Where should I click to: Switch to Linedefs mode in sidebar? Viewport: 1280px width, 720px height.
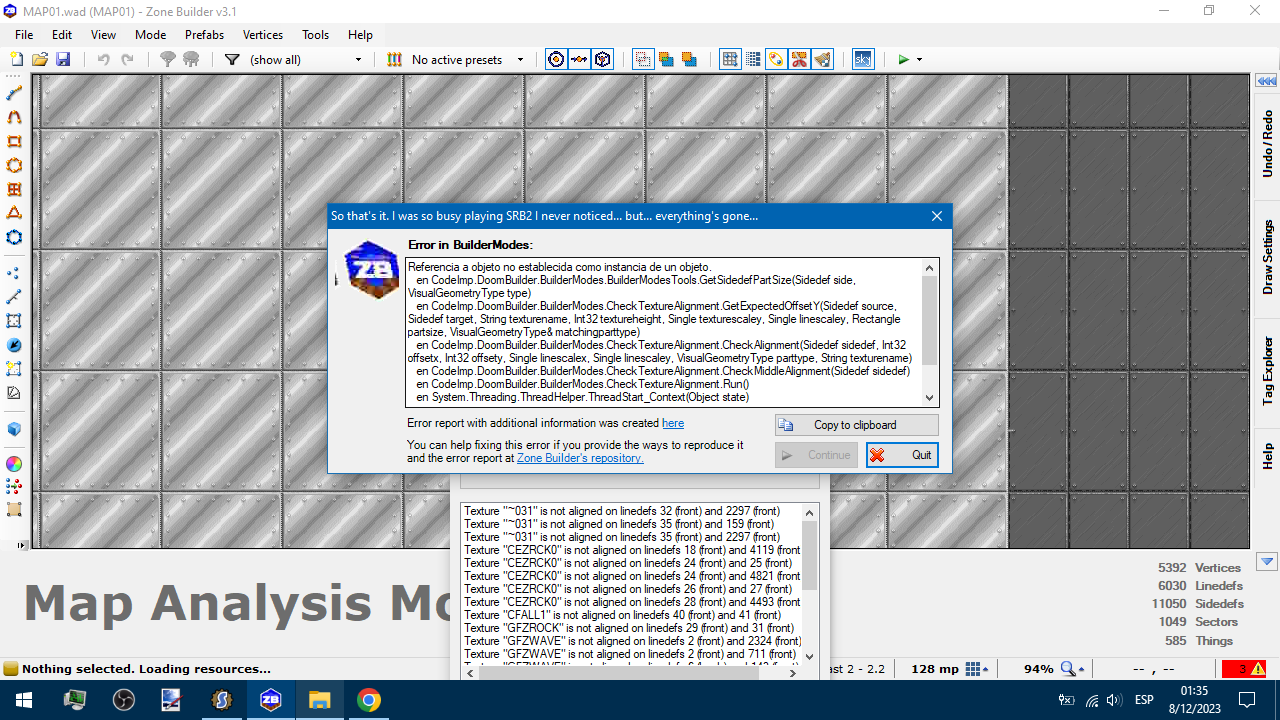tap(14, 297)
